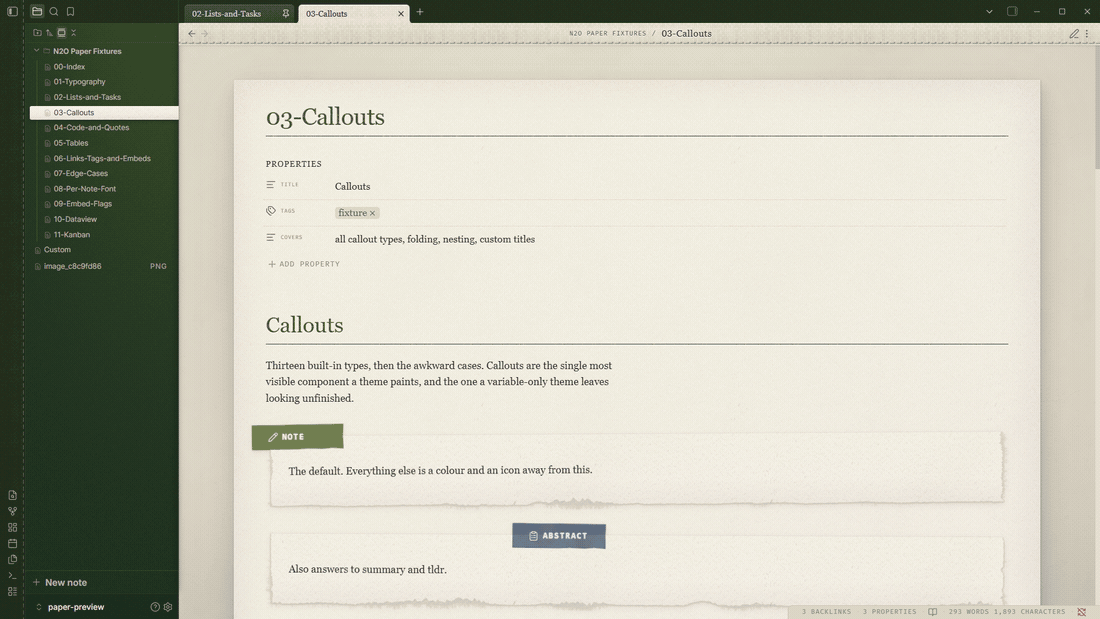1100x619 pixels.
Task: Toggle the right sidebar icon
Action: pos(1012,11)
